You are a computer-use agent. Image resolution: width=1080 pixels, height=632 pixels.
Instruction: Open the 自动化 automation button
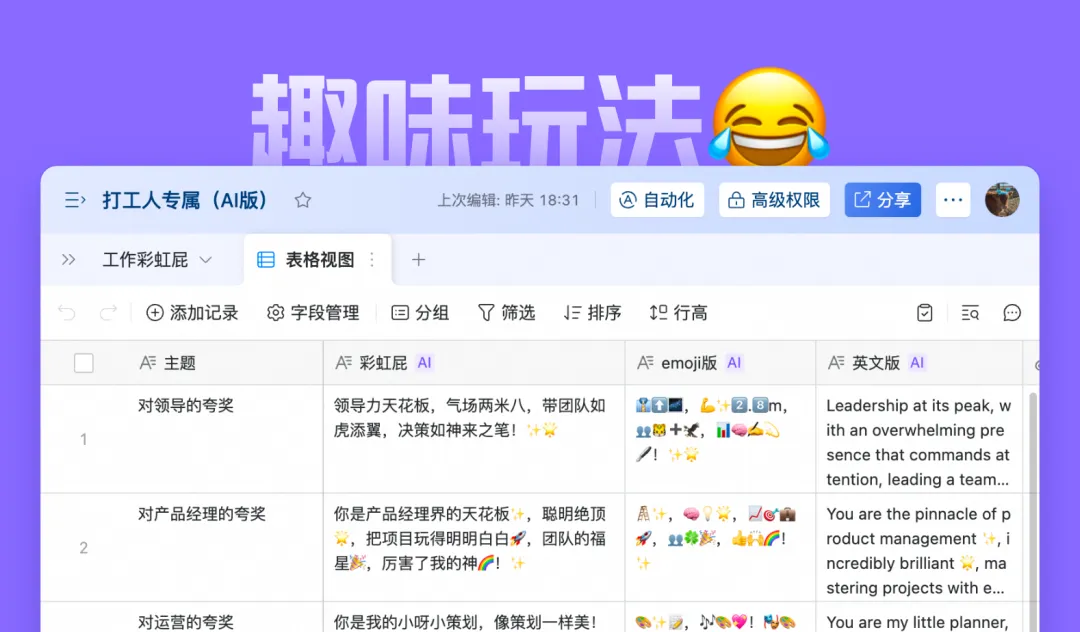pyautogui.click(x=657, y=200)
